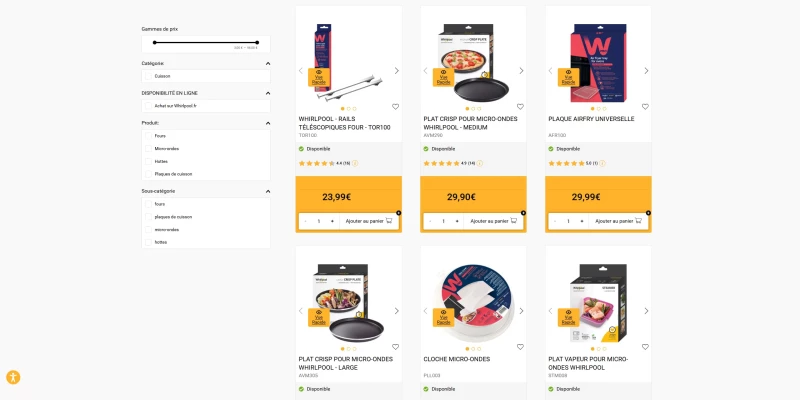Click rating info icon on TOR100 product
Viewport: 800px width, 400px height.
[x=355, y=163]
